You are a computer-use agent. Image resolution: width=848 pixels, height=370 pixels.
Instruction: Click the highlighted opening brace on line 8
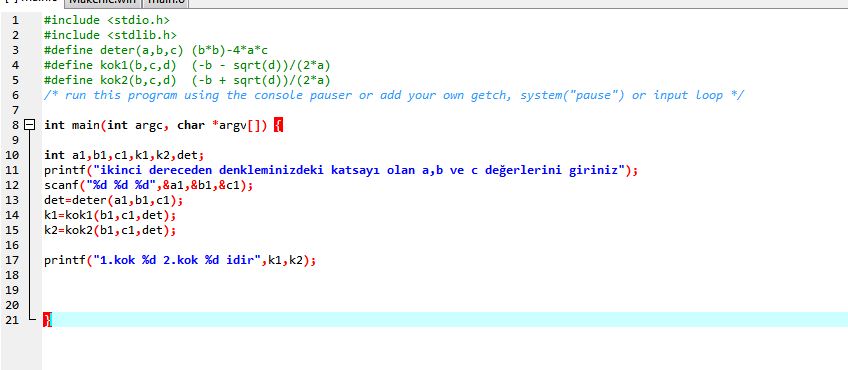[278, 125]
